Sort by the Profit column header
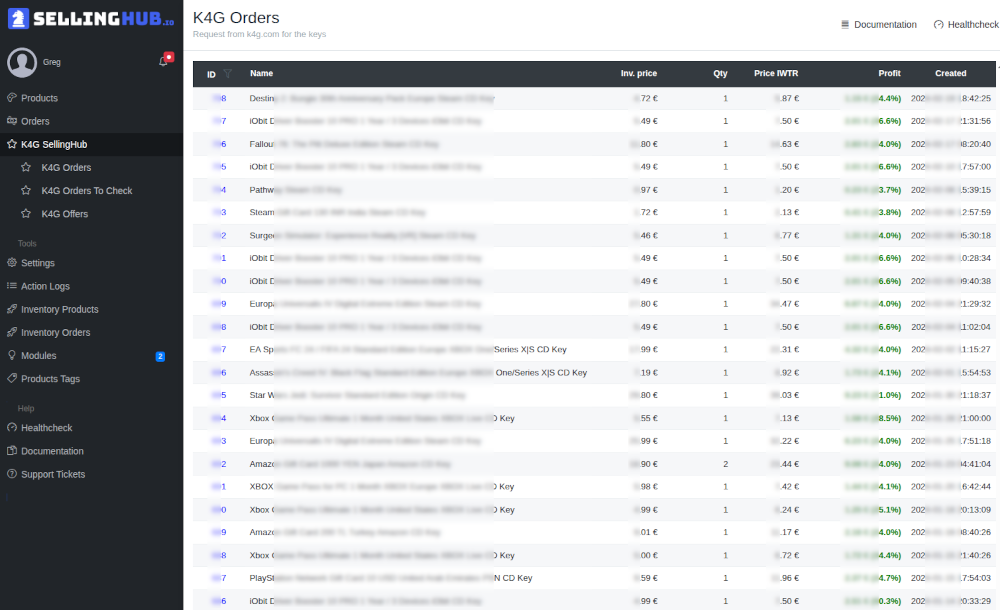Viewport: 1000px width, 610px height. coord(889,73)
